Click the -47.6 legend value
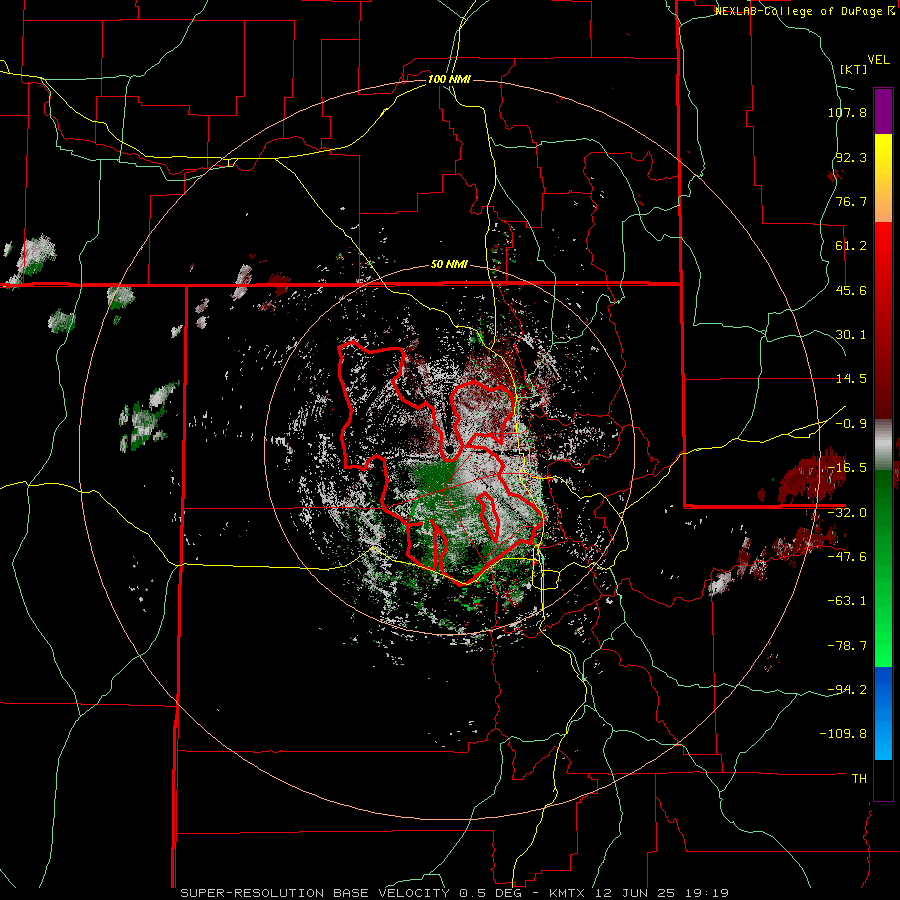This screenshot has height=900, width=900. click(847, 557)
